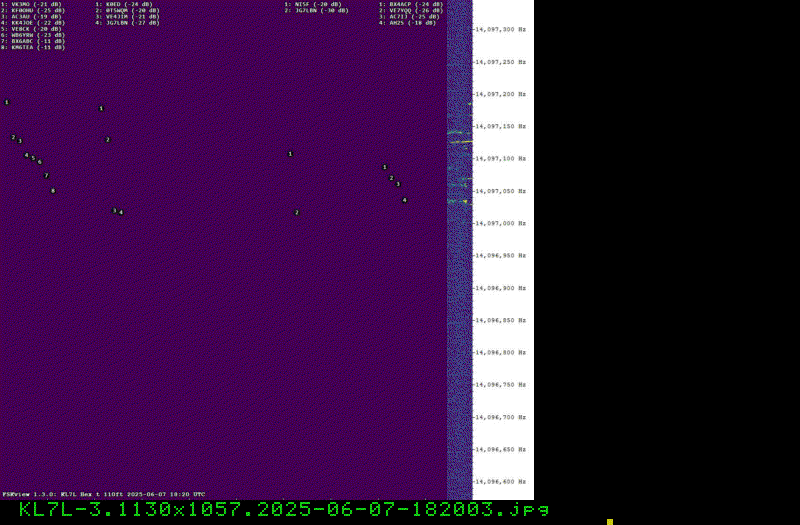Select the 14,096,800 Hz frequency label
Image resolution: width=800 pixels, height=525 pixels.
[500, 352]
